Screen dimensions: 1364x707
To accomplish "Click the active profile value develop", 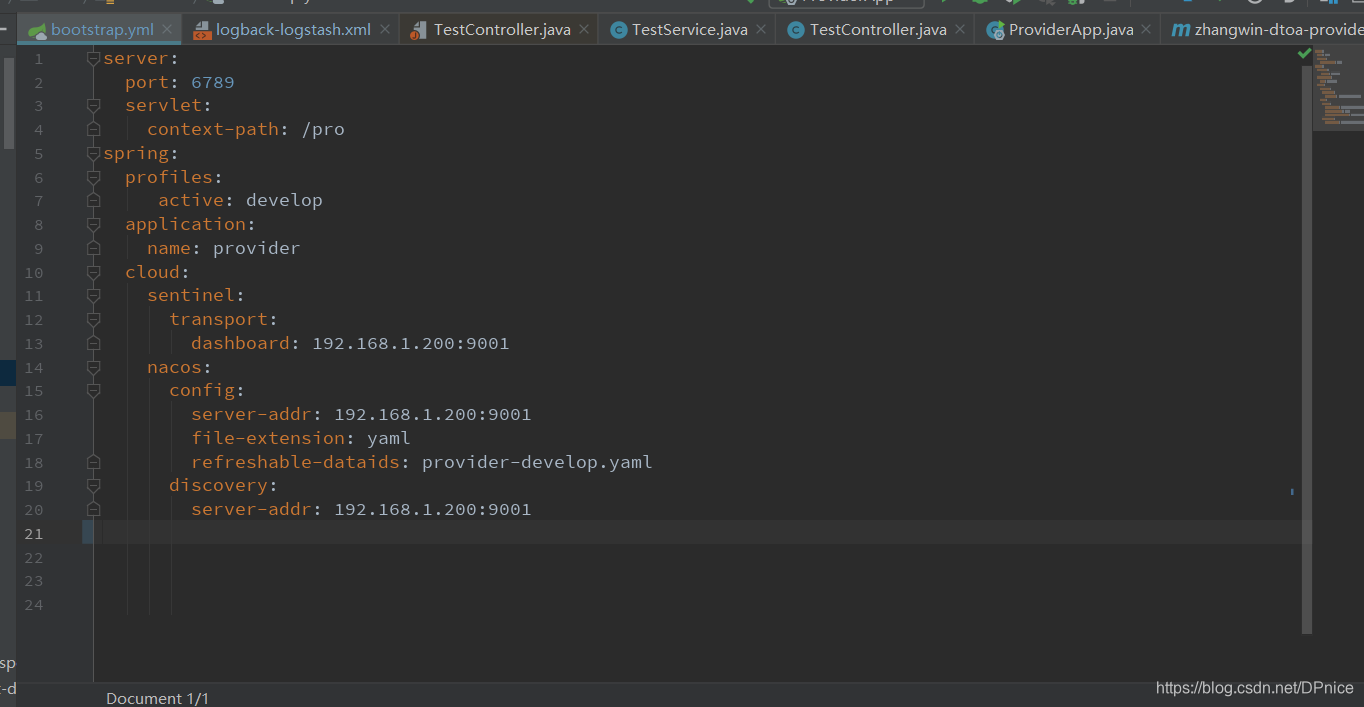I will coord(284,200).
